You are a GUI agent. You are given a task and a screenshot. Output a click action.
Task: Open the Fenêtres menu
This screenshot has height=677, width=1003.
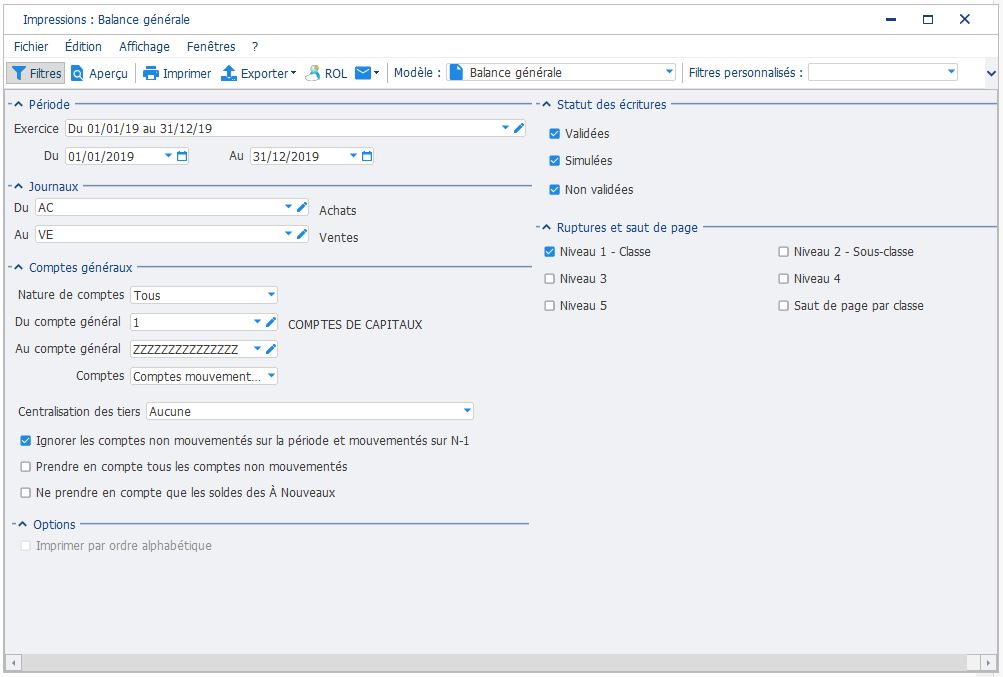click(211, 46)
